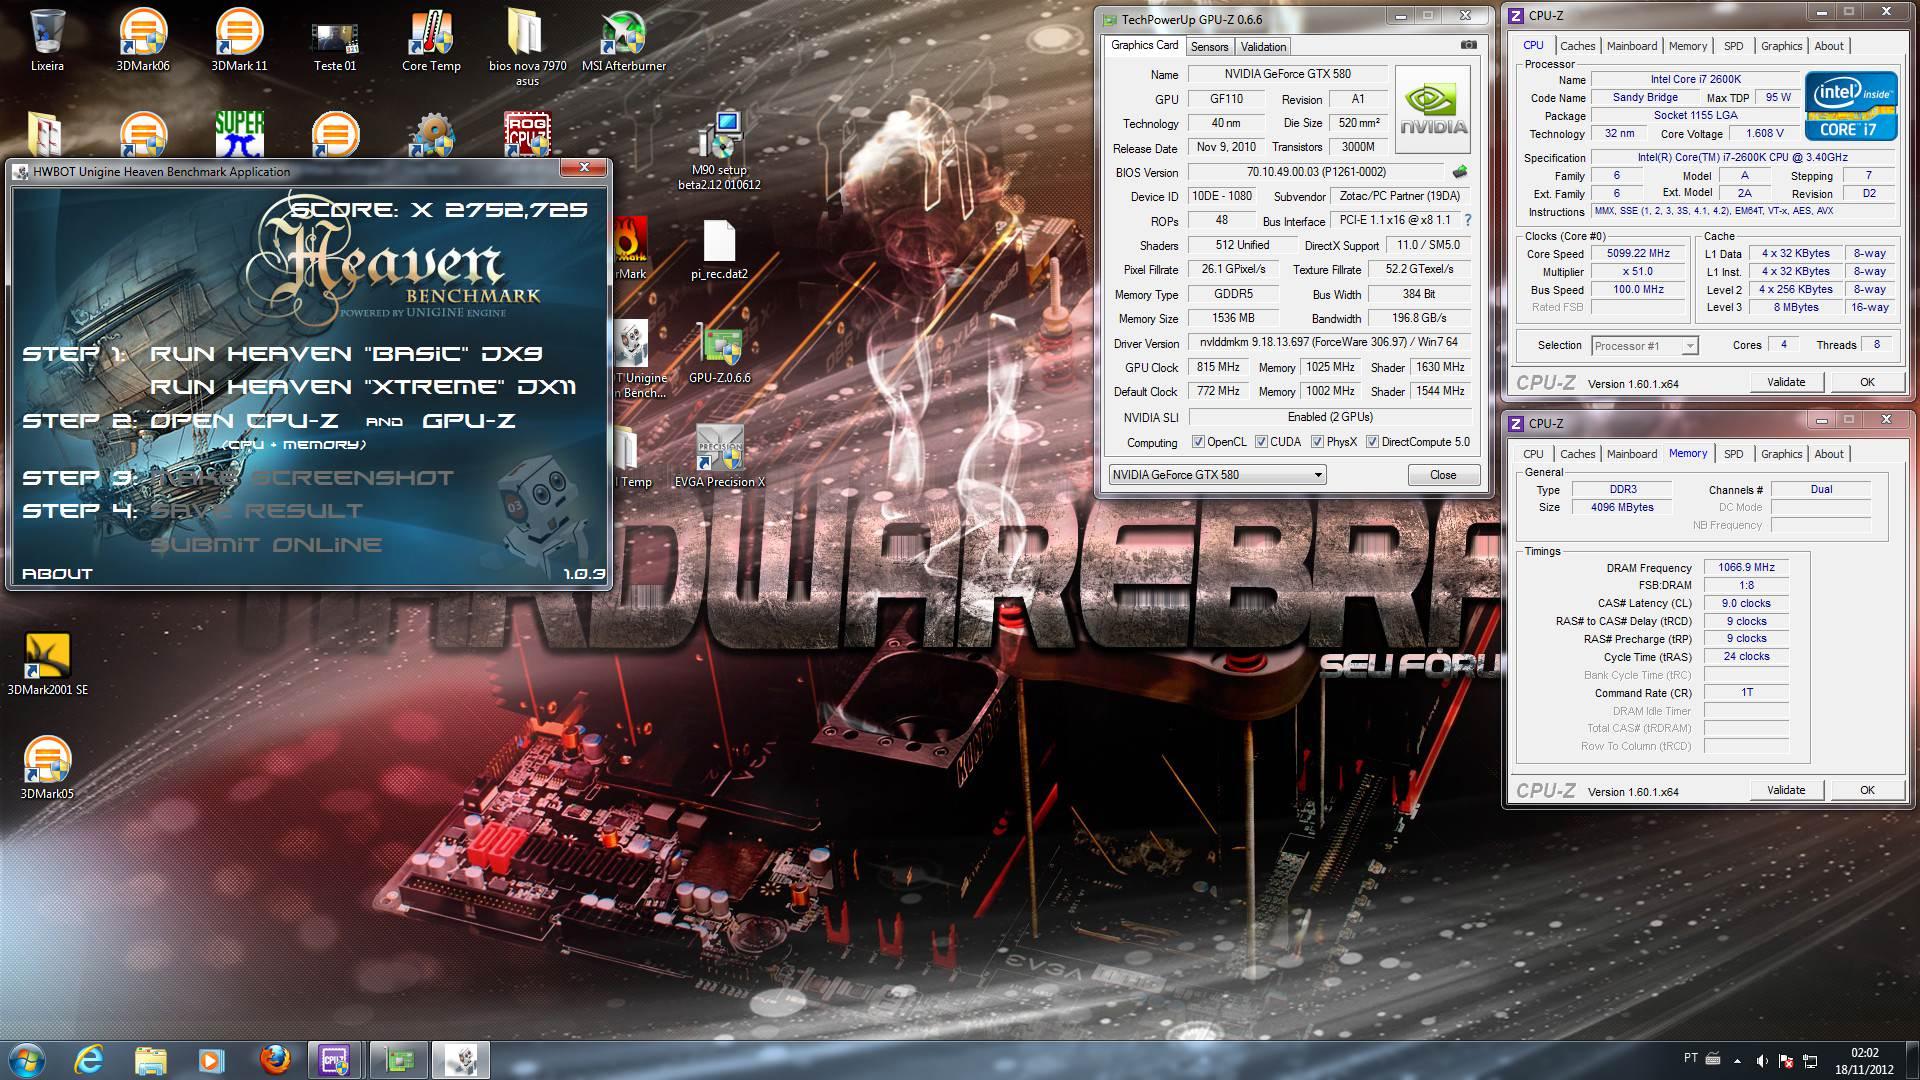
Task: Click the GPU-Z Name field NVIDIA GeForce GTX 580
Action: tap(1286, 75)
